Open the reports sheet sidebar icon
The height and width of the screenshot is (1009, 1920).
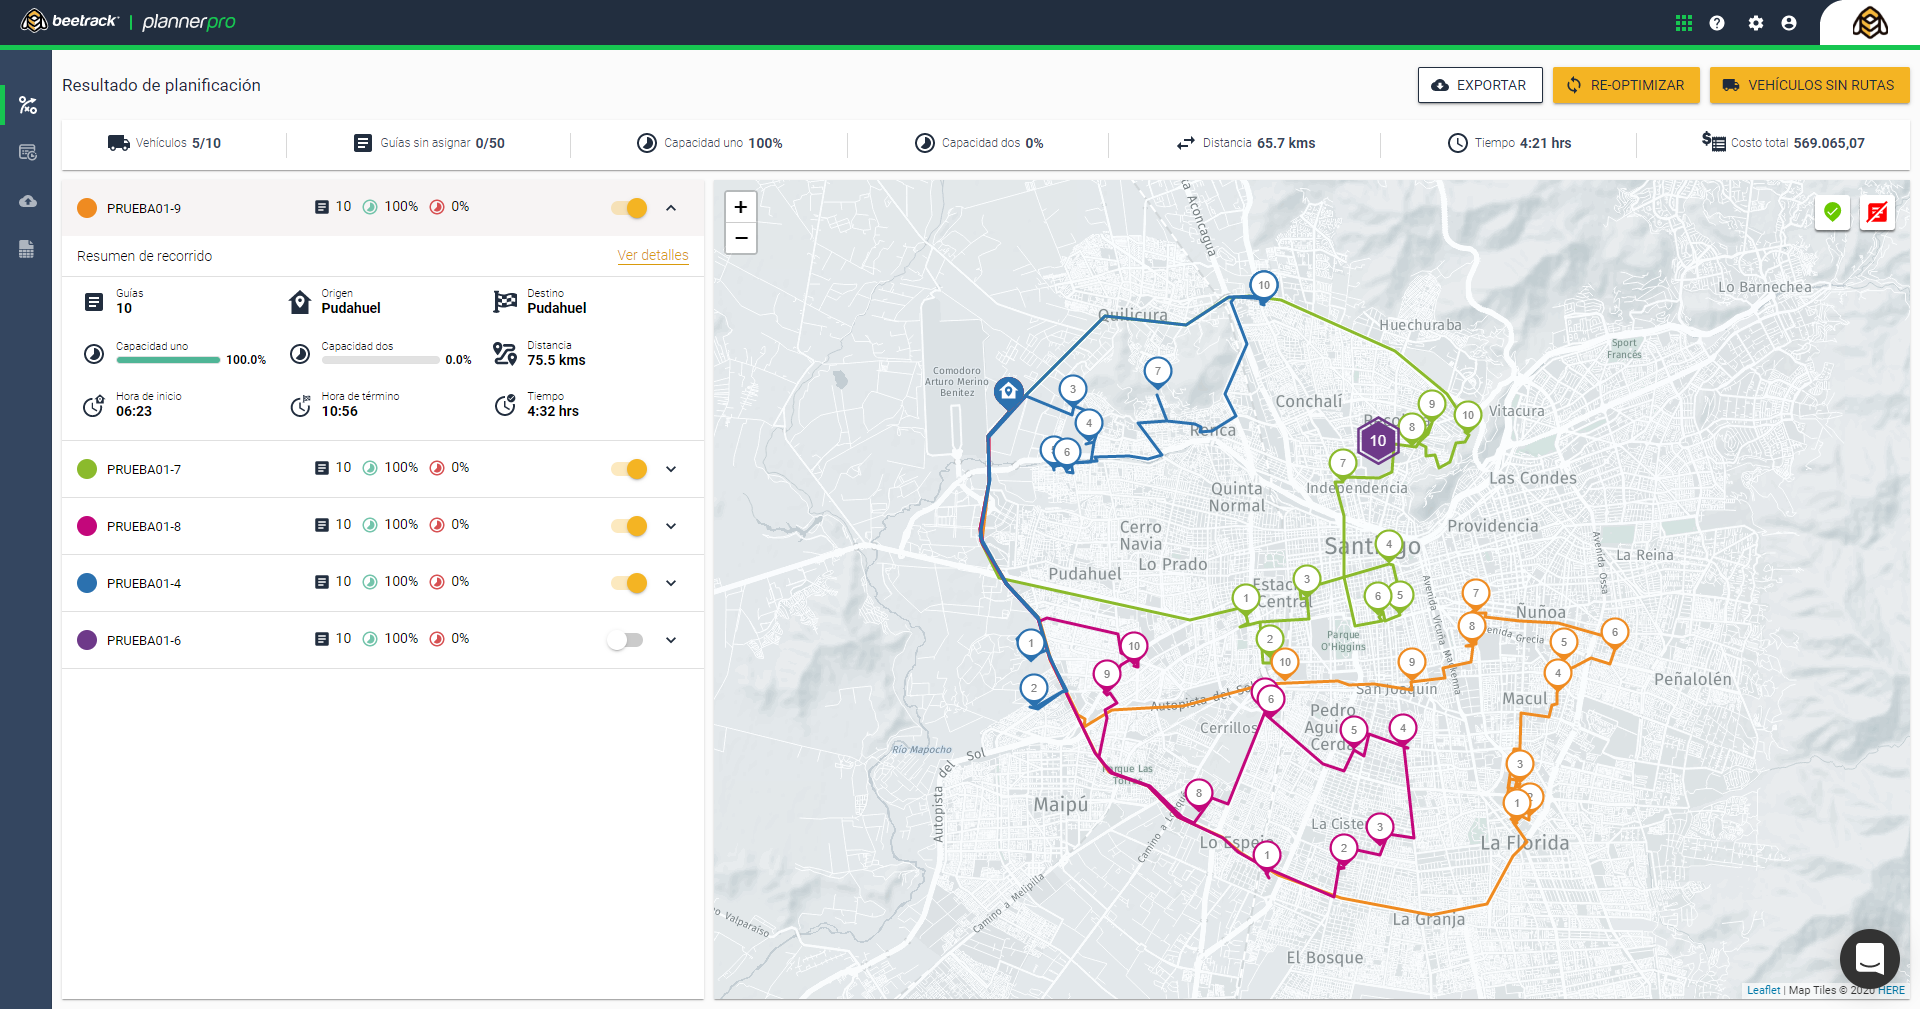[x=27, y=249]
